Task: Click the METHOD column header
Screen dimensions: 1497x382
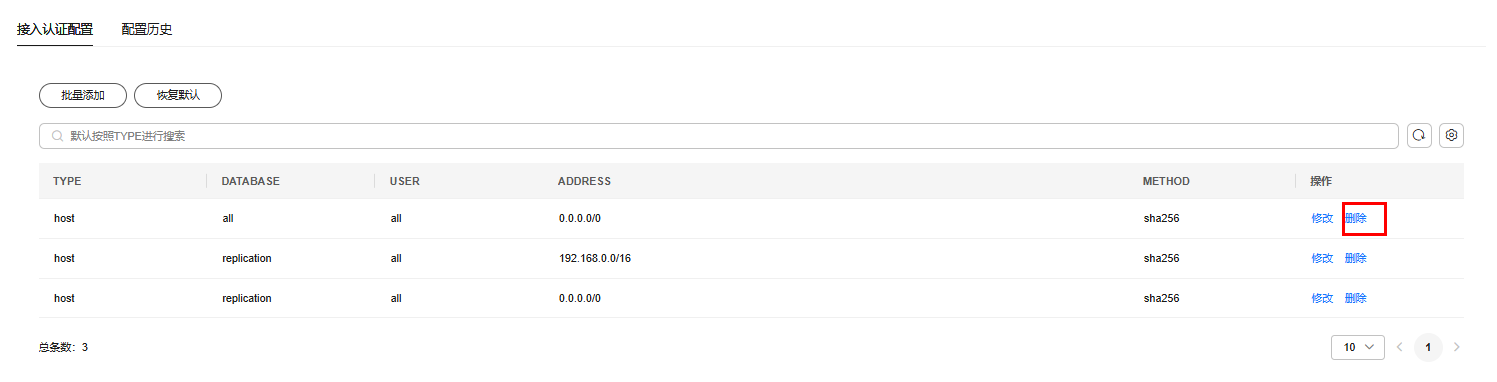Action: [1166, 181]
